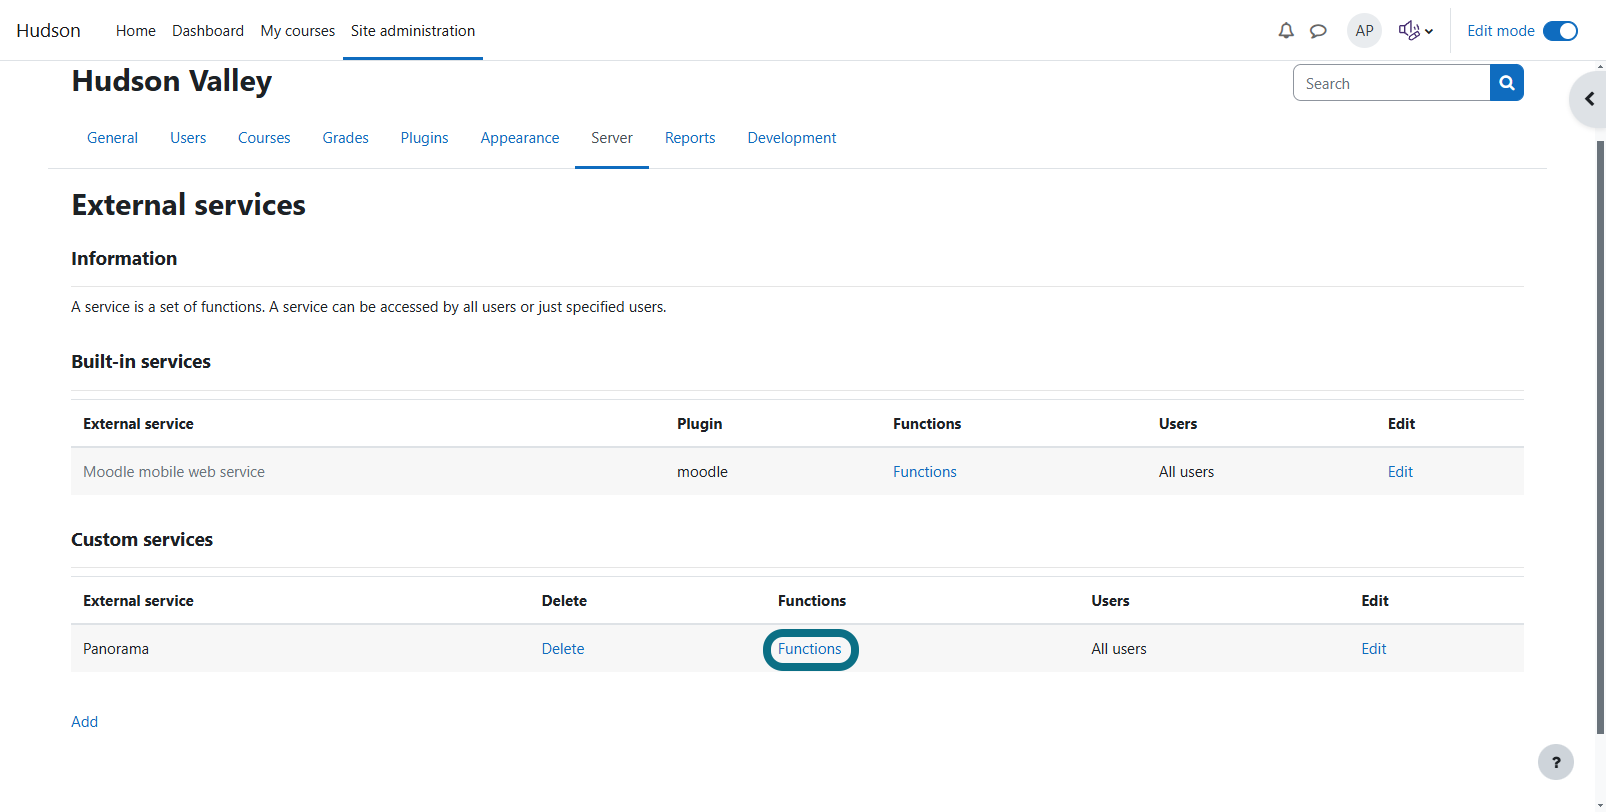Edit the Moodle mobile web service
Screen dimensions: 1606x812
(1400, 472)
